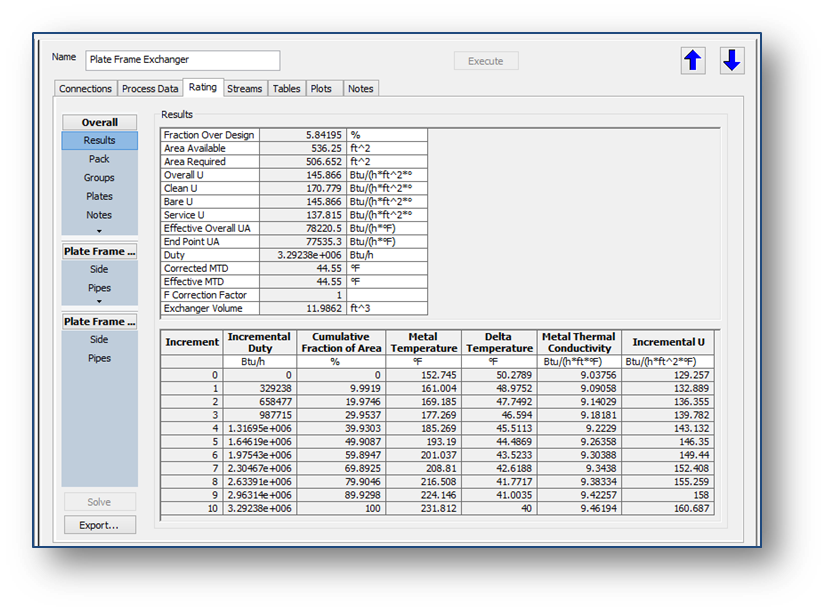Select the Overall U row value

pos(303,175)
